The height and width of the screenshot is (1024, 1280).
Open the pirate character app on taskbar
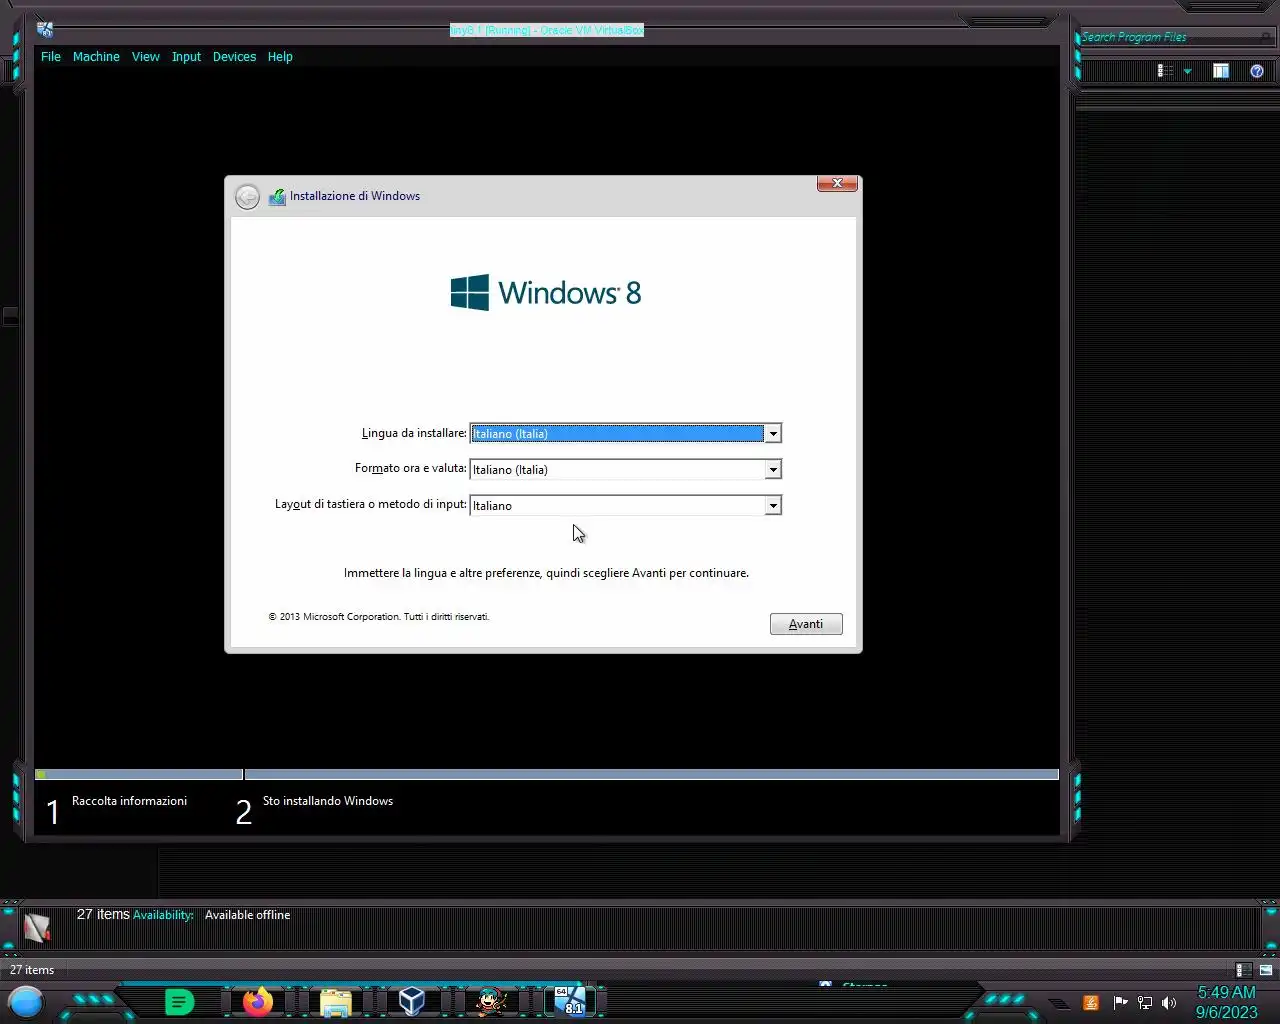tap(491, 1001)
